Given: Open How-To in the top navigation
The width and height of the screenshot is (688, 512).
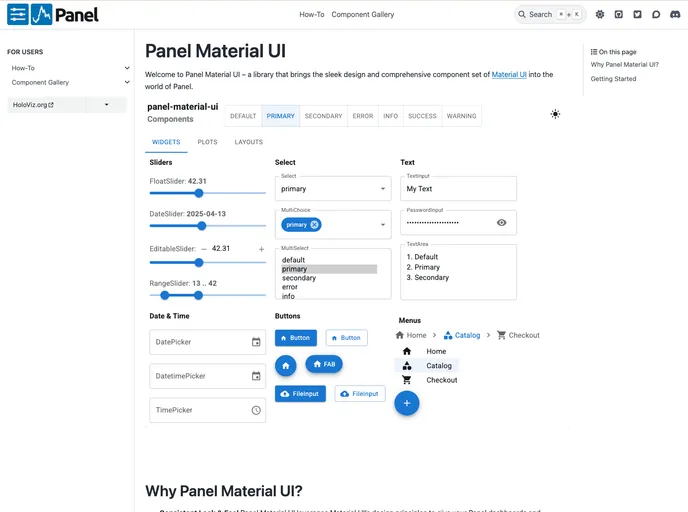Looking at the screenshot, I should (x=312, y=14).
